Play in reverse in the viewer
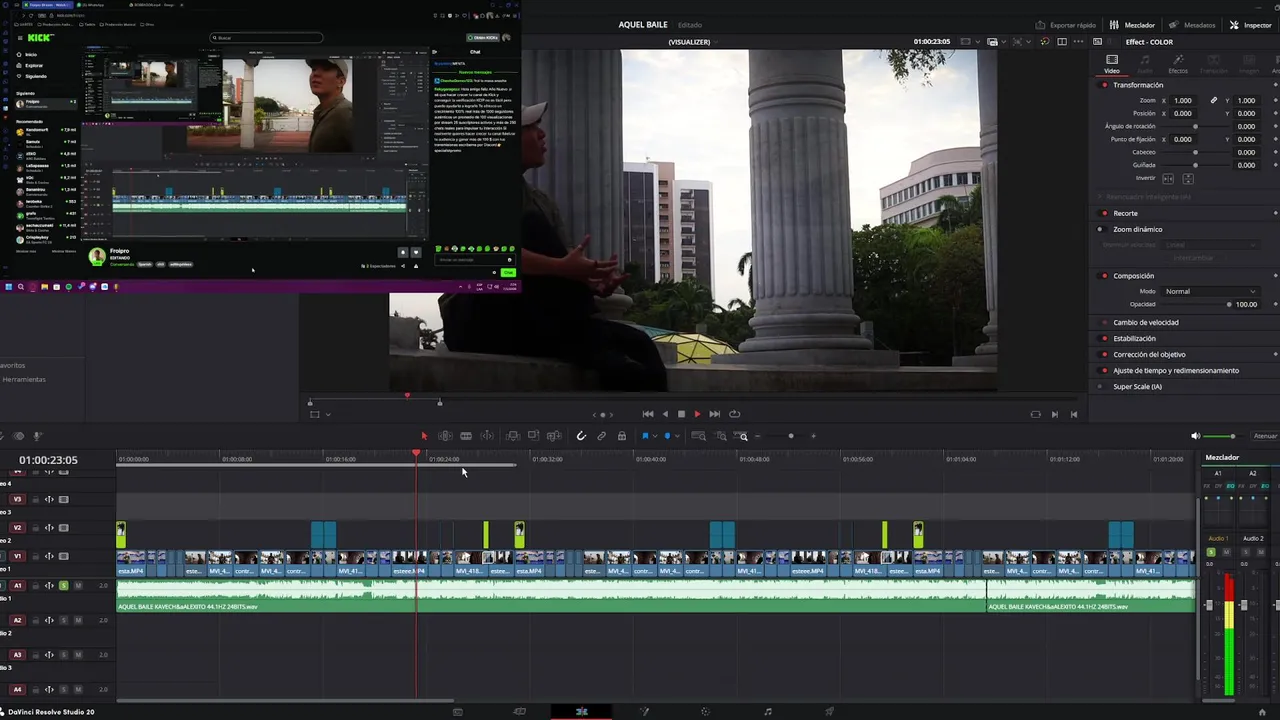The width and height of the screenshot is (1280, 720). click(x=665, y=414)
